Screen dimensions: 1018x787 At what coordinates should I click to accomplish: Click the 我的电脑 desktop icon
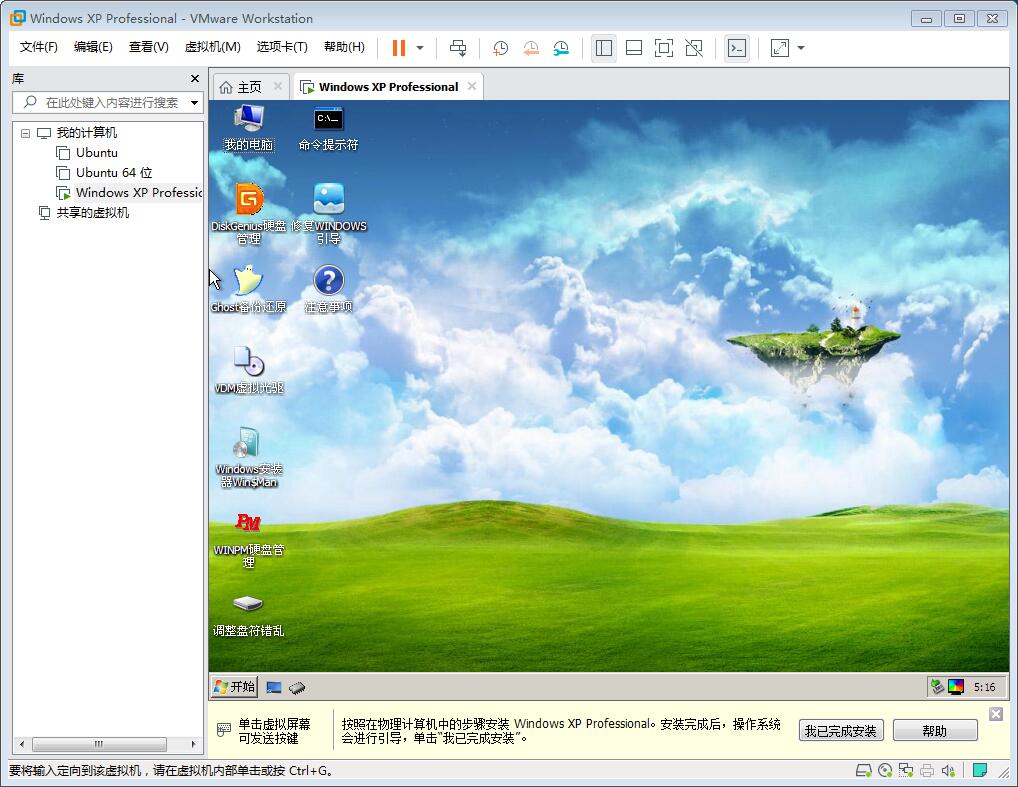coord(249,128)
